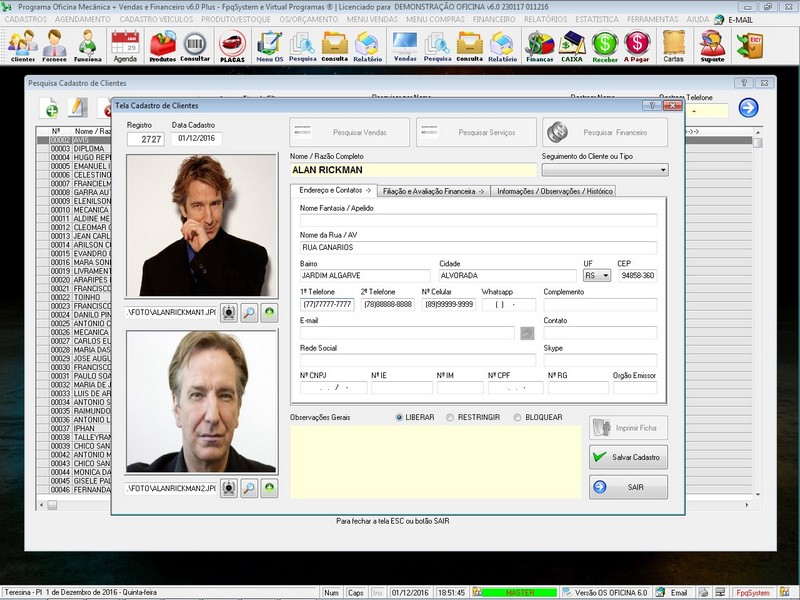Click horizontal scrollbar of client list

(393, 505)
